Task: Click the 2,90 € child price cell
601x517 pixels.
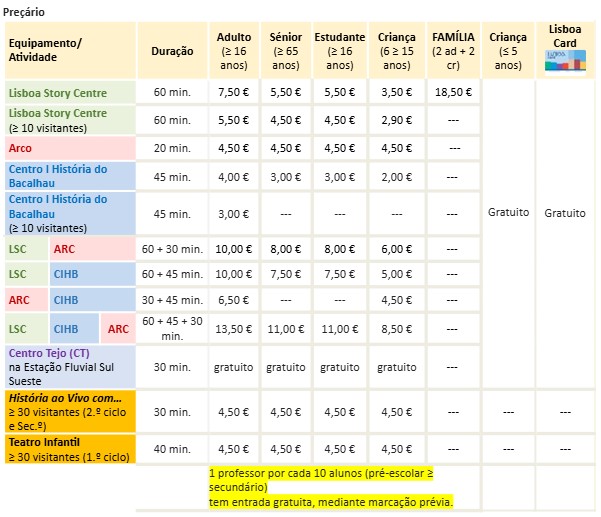Action: (396, 119)
